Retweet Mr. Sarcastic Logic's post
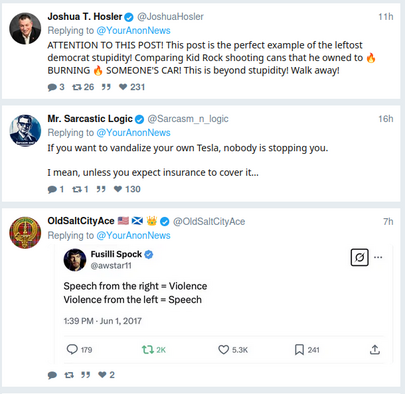 click(77, 189)
